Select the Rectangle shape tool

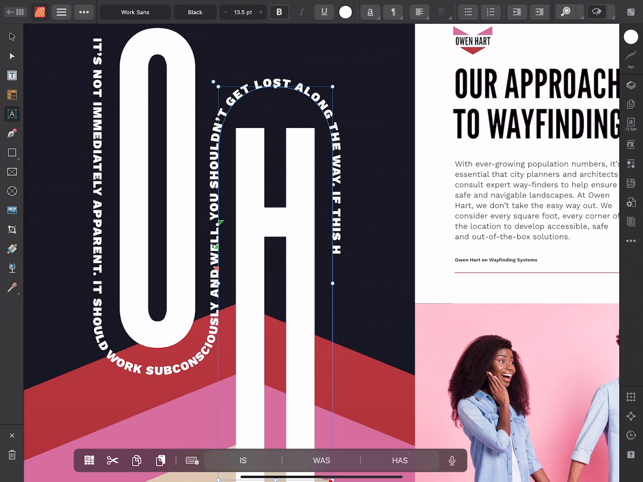tap(12, 153)
